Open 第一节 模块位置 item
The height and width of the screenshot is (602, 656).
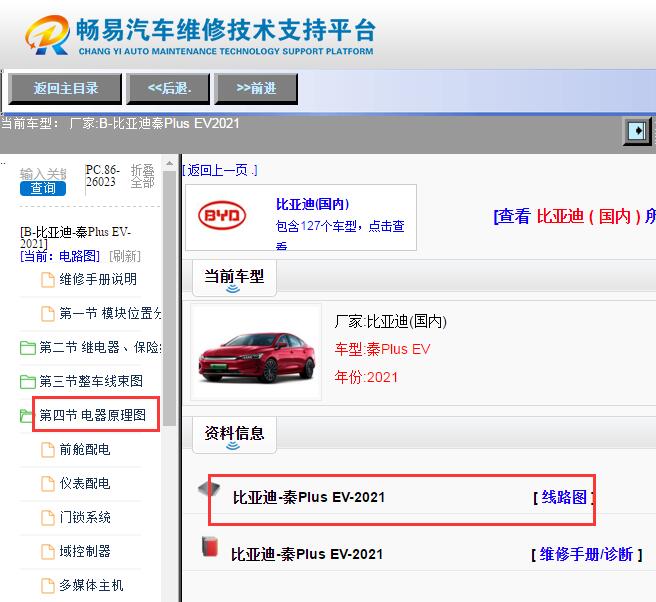point(110,313)
